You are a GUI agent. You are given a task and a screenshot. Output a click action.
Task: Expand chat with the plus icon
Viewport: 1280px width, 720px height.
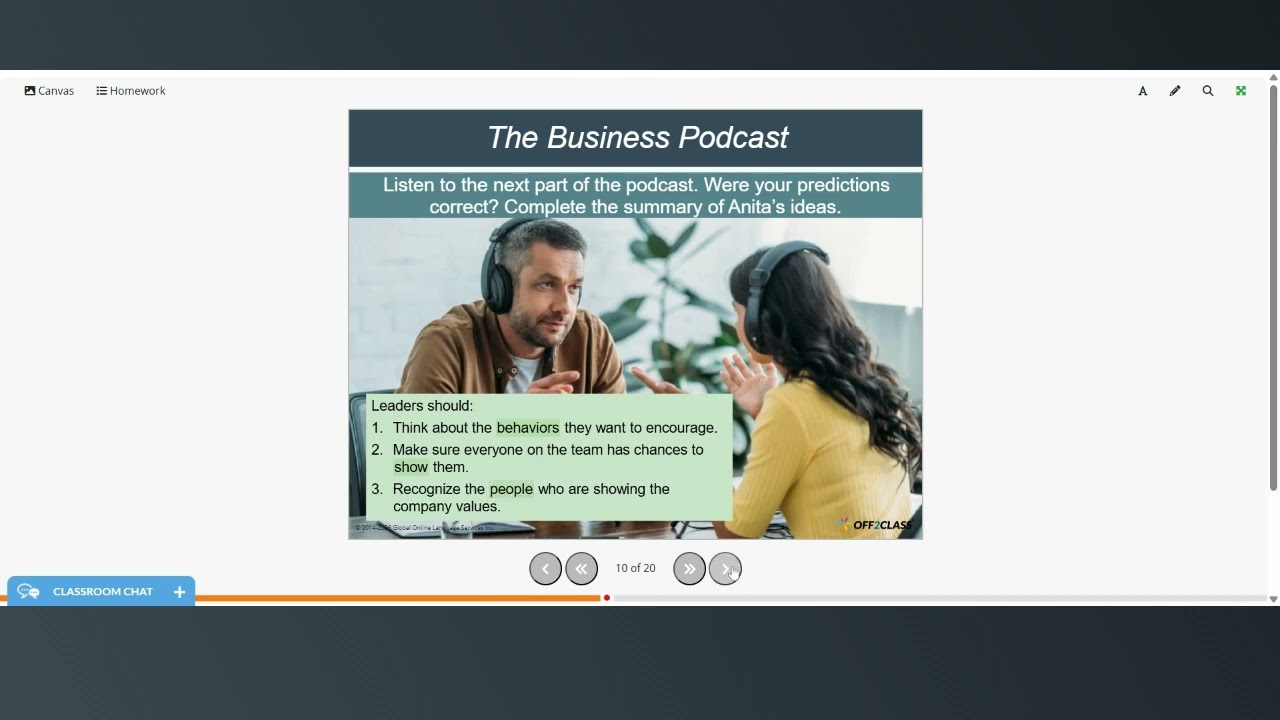tap(179, 592)
